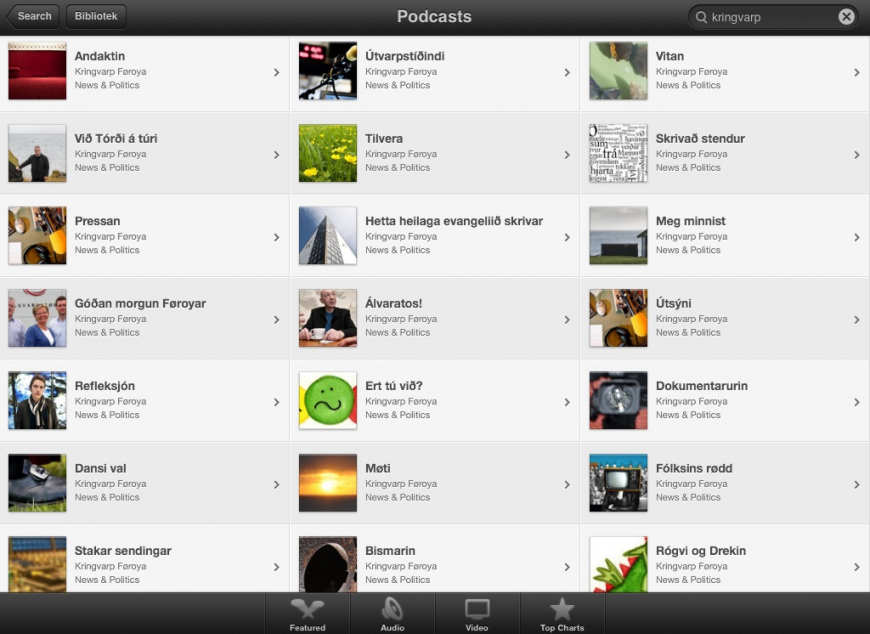This screenshot has width=870, height=634.
Task: Open Top Charts star icon
Action: pyautogui.click(x=562, y=609)
